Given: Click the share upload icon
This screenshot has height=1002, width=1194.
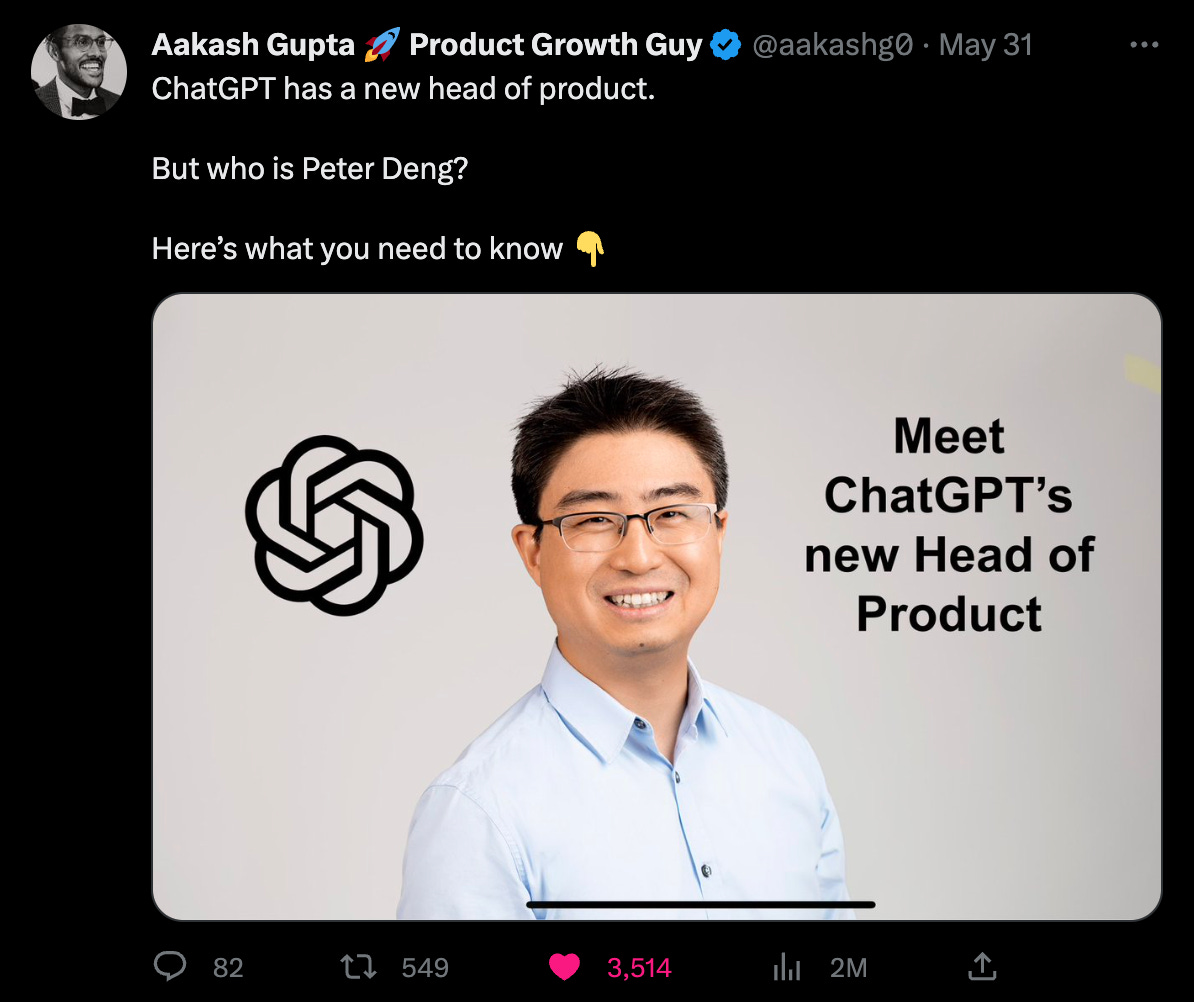Looking at the screenshot, I should (982, 966).
